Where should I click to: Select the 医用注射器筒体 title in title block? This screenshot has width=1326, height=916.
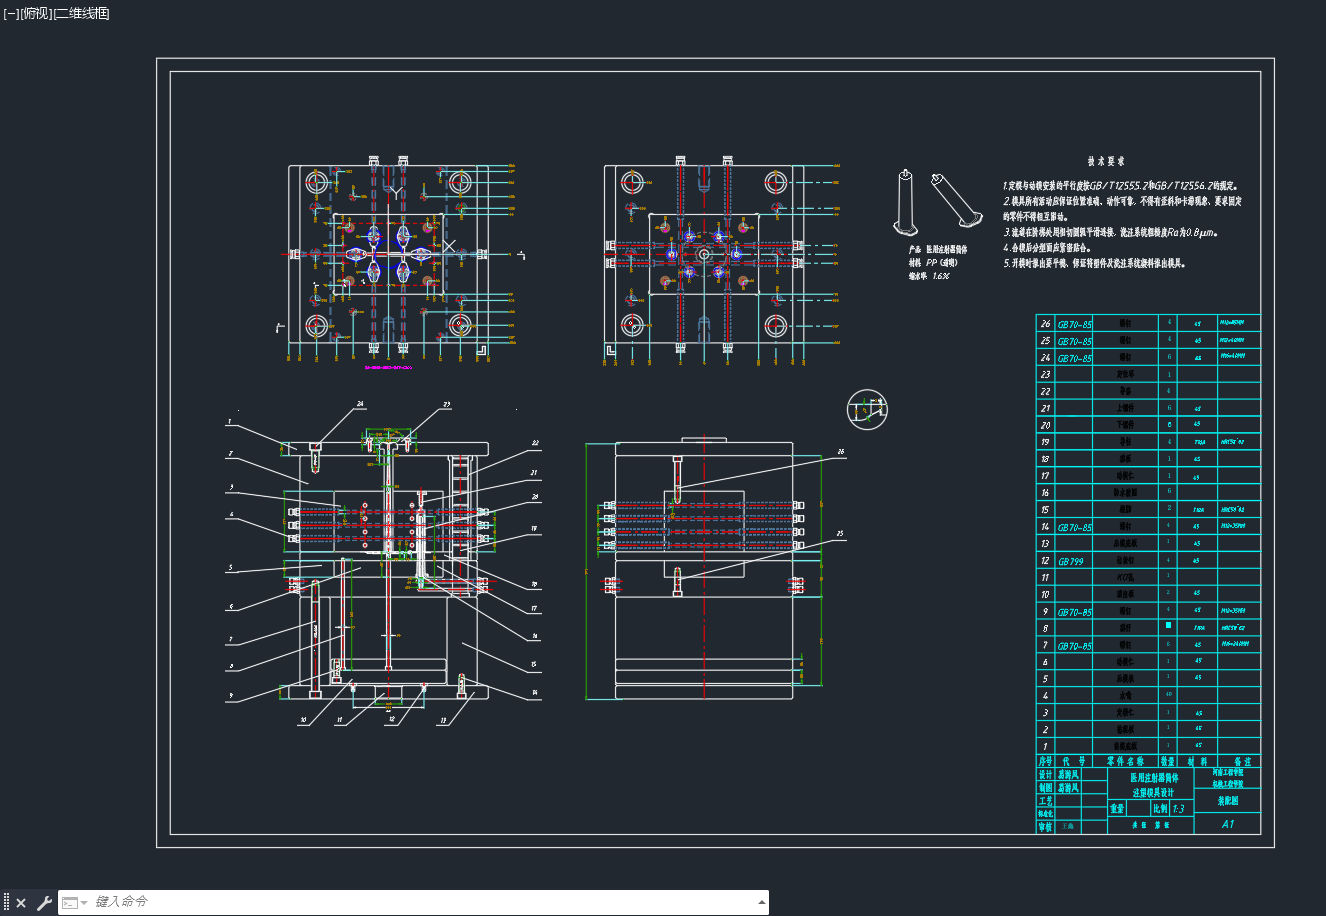1154,777
